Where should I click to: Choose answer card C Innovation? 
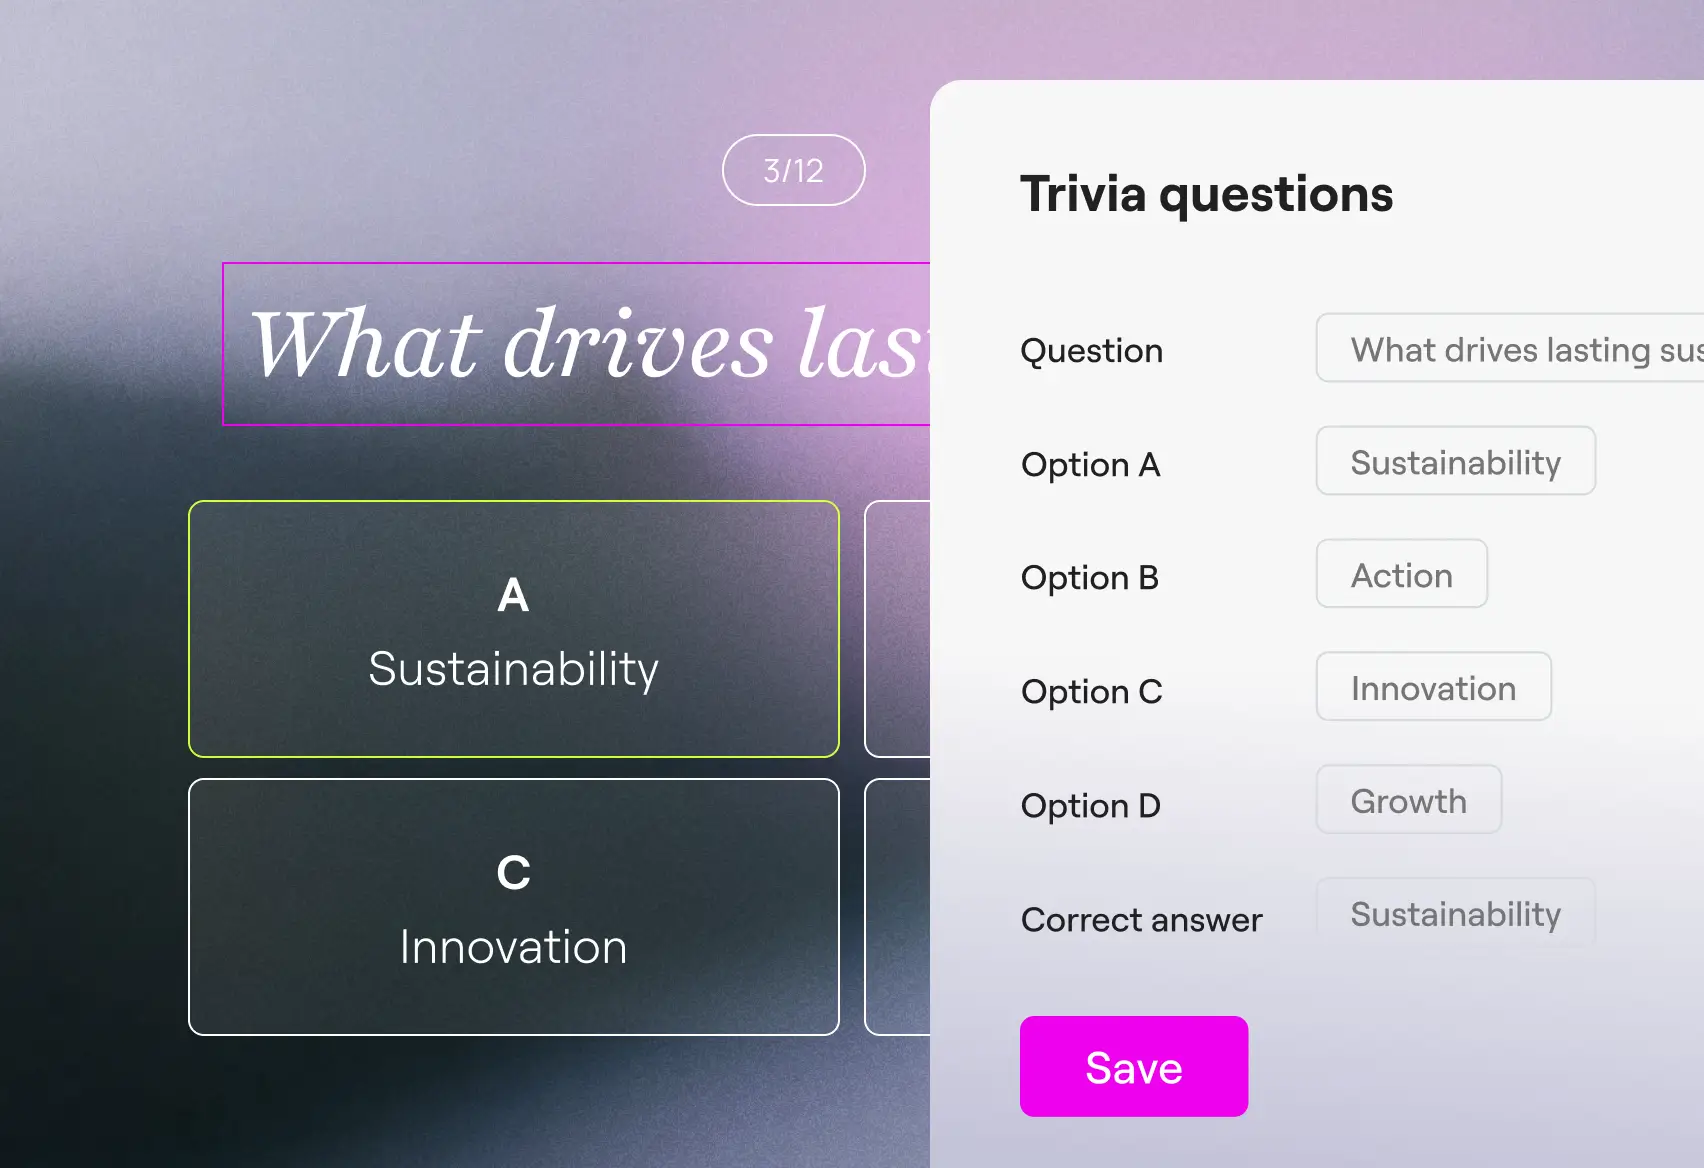(x=513, y=907)
